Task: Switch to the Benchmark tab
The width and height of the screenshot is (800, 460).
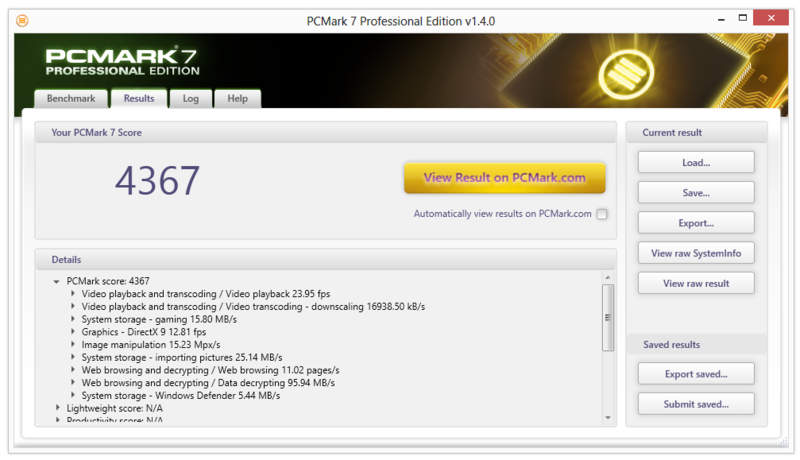Action: (x=71, y=98)
